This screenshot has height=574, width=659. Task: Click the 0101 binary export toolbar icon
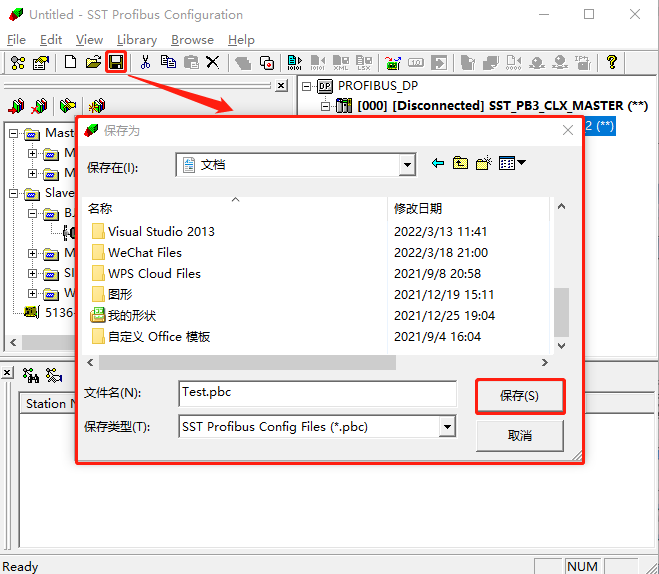295,62
